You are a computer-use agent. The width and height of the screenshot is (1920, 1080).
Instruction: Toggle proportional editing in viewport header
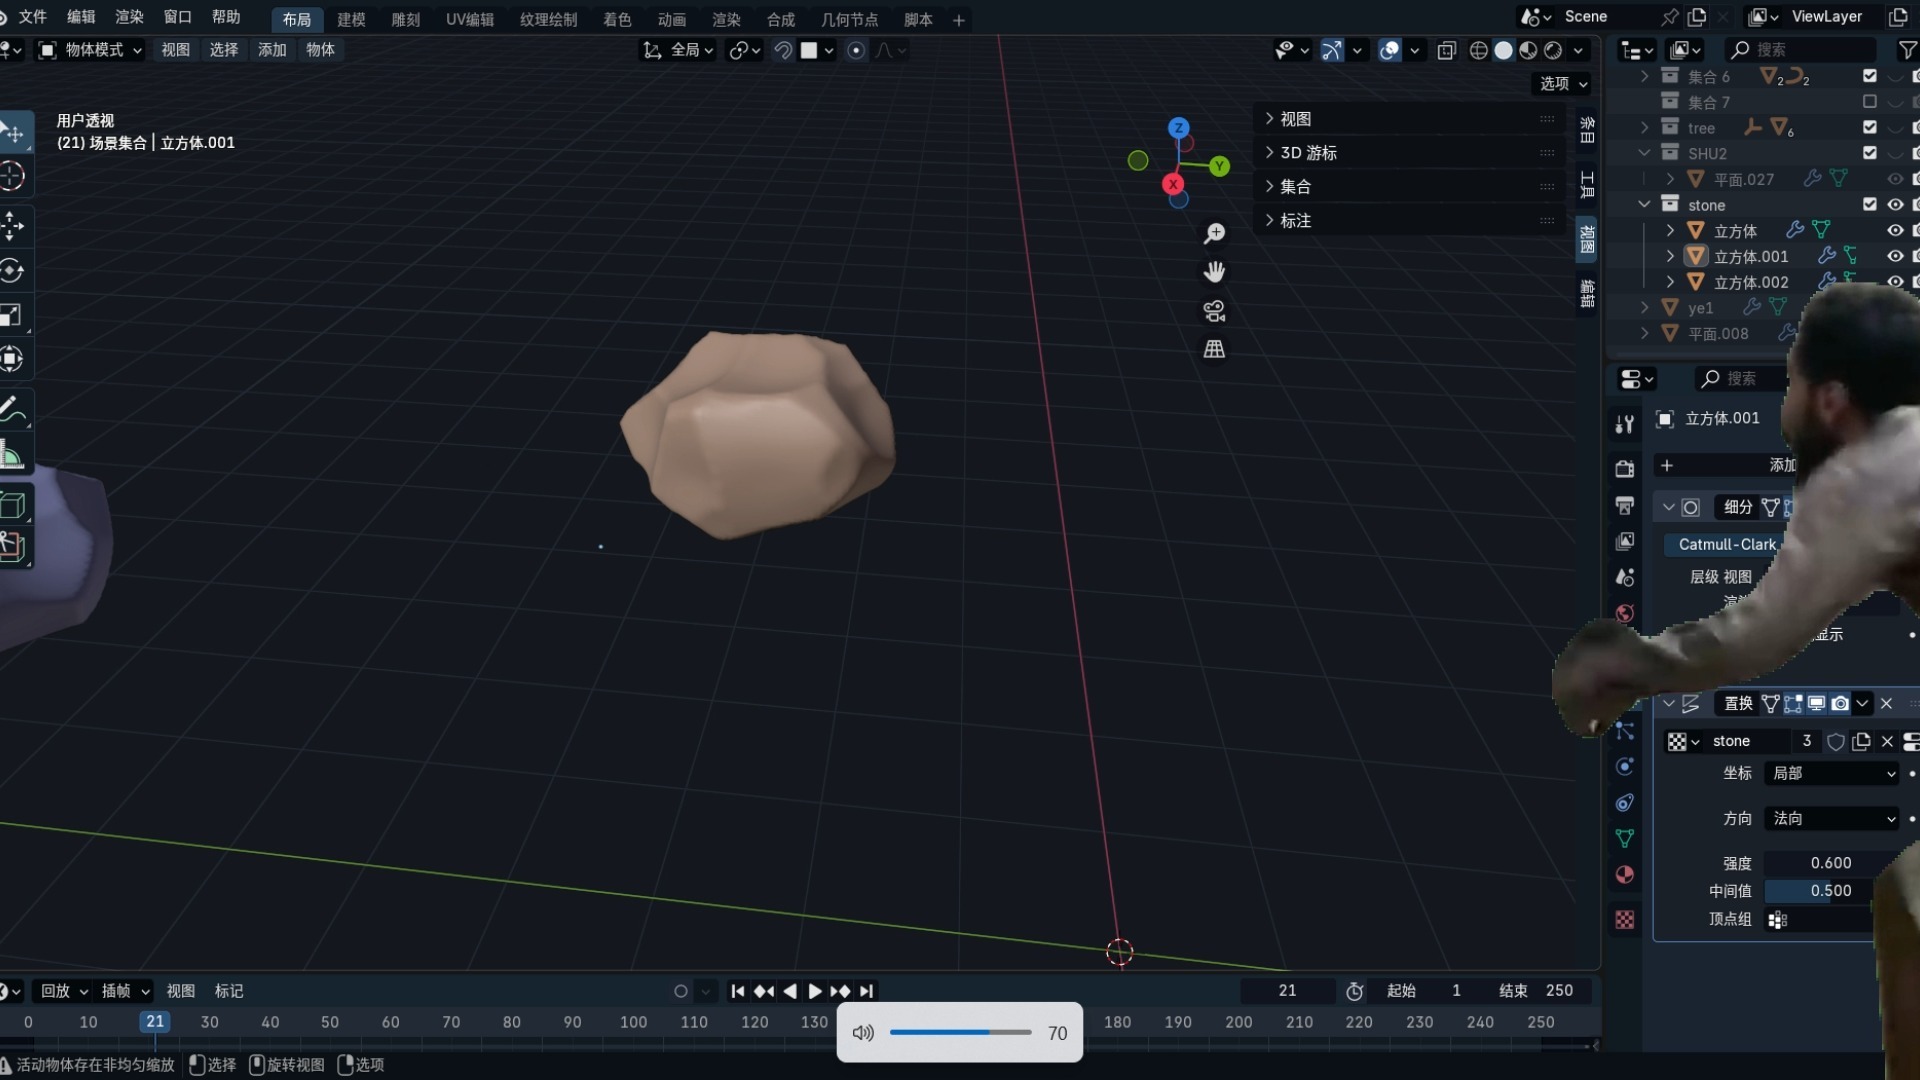pyautogui.click(x=856, y=50)
